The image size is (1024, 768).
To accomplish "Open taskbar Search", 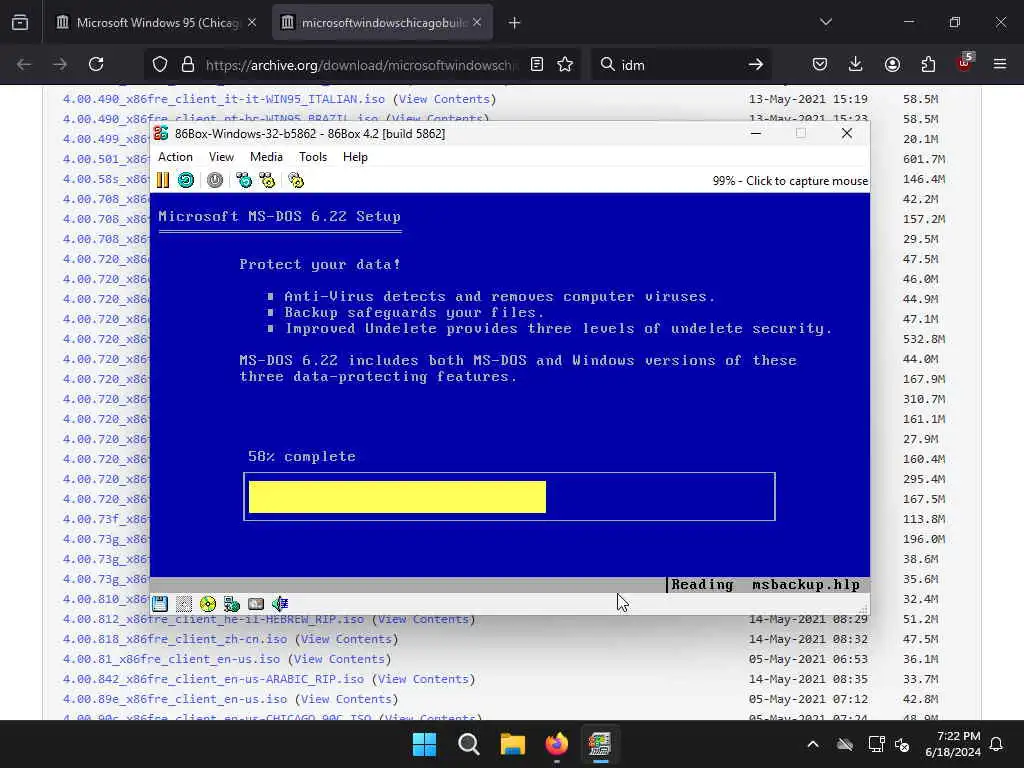I will pos(468,744).
